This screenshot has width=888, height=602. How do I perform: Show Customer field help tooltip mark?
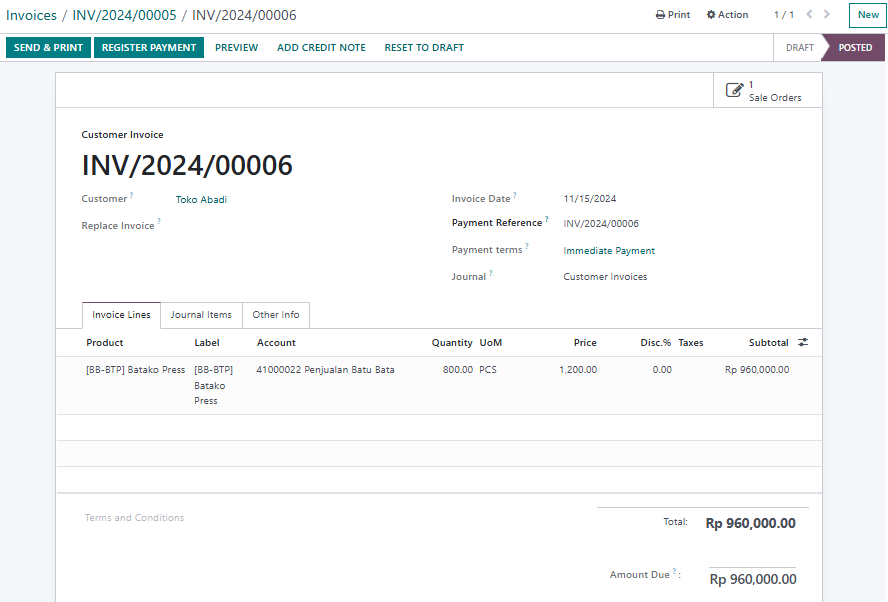click(131, 196)
